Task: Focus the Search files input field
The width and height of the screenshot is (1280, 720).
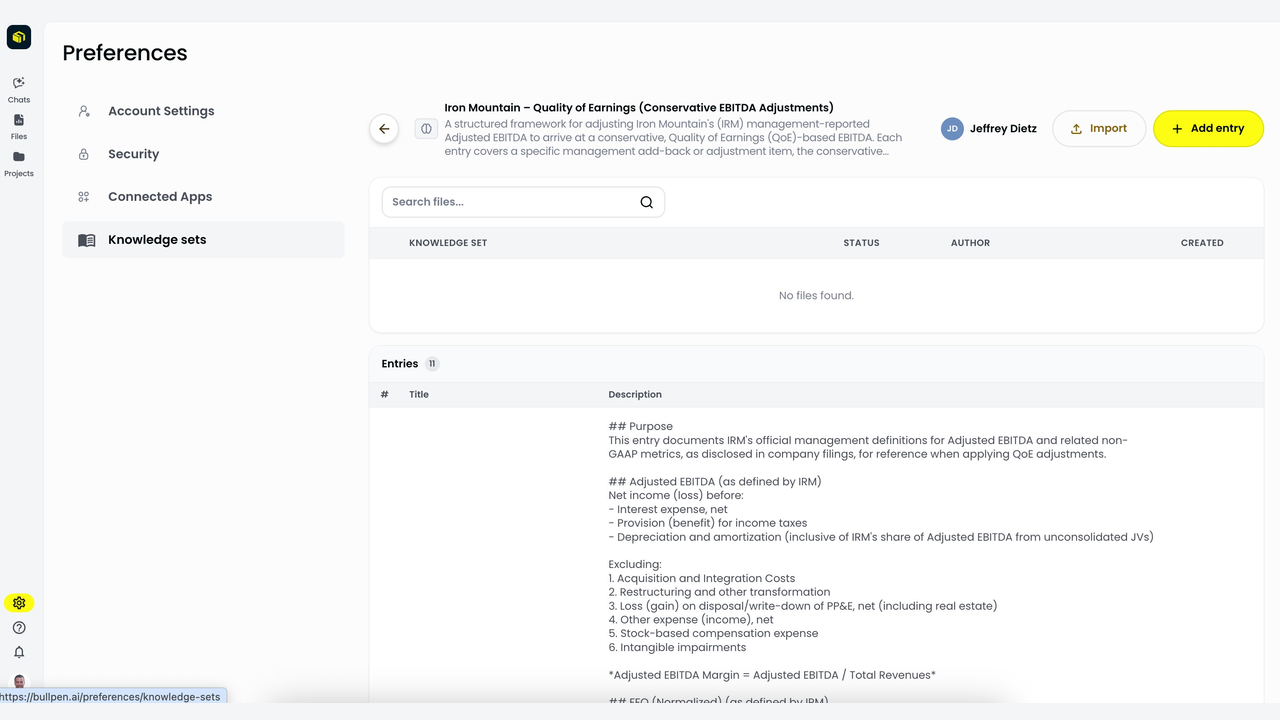Action: (523, 202)
